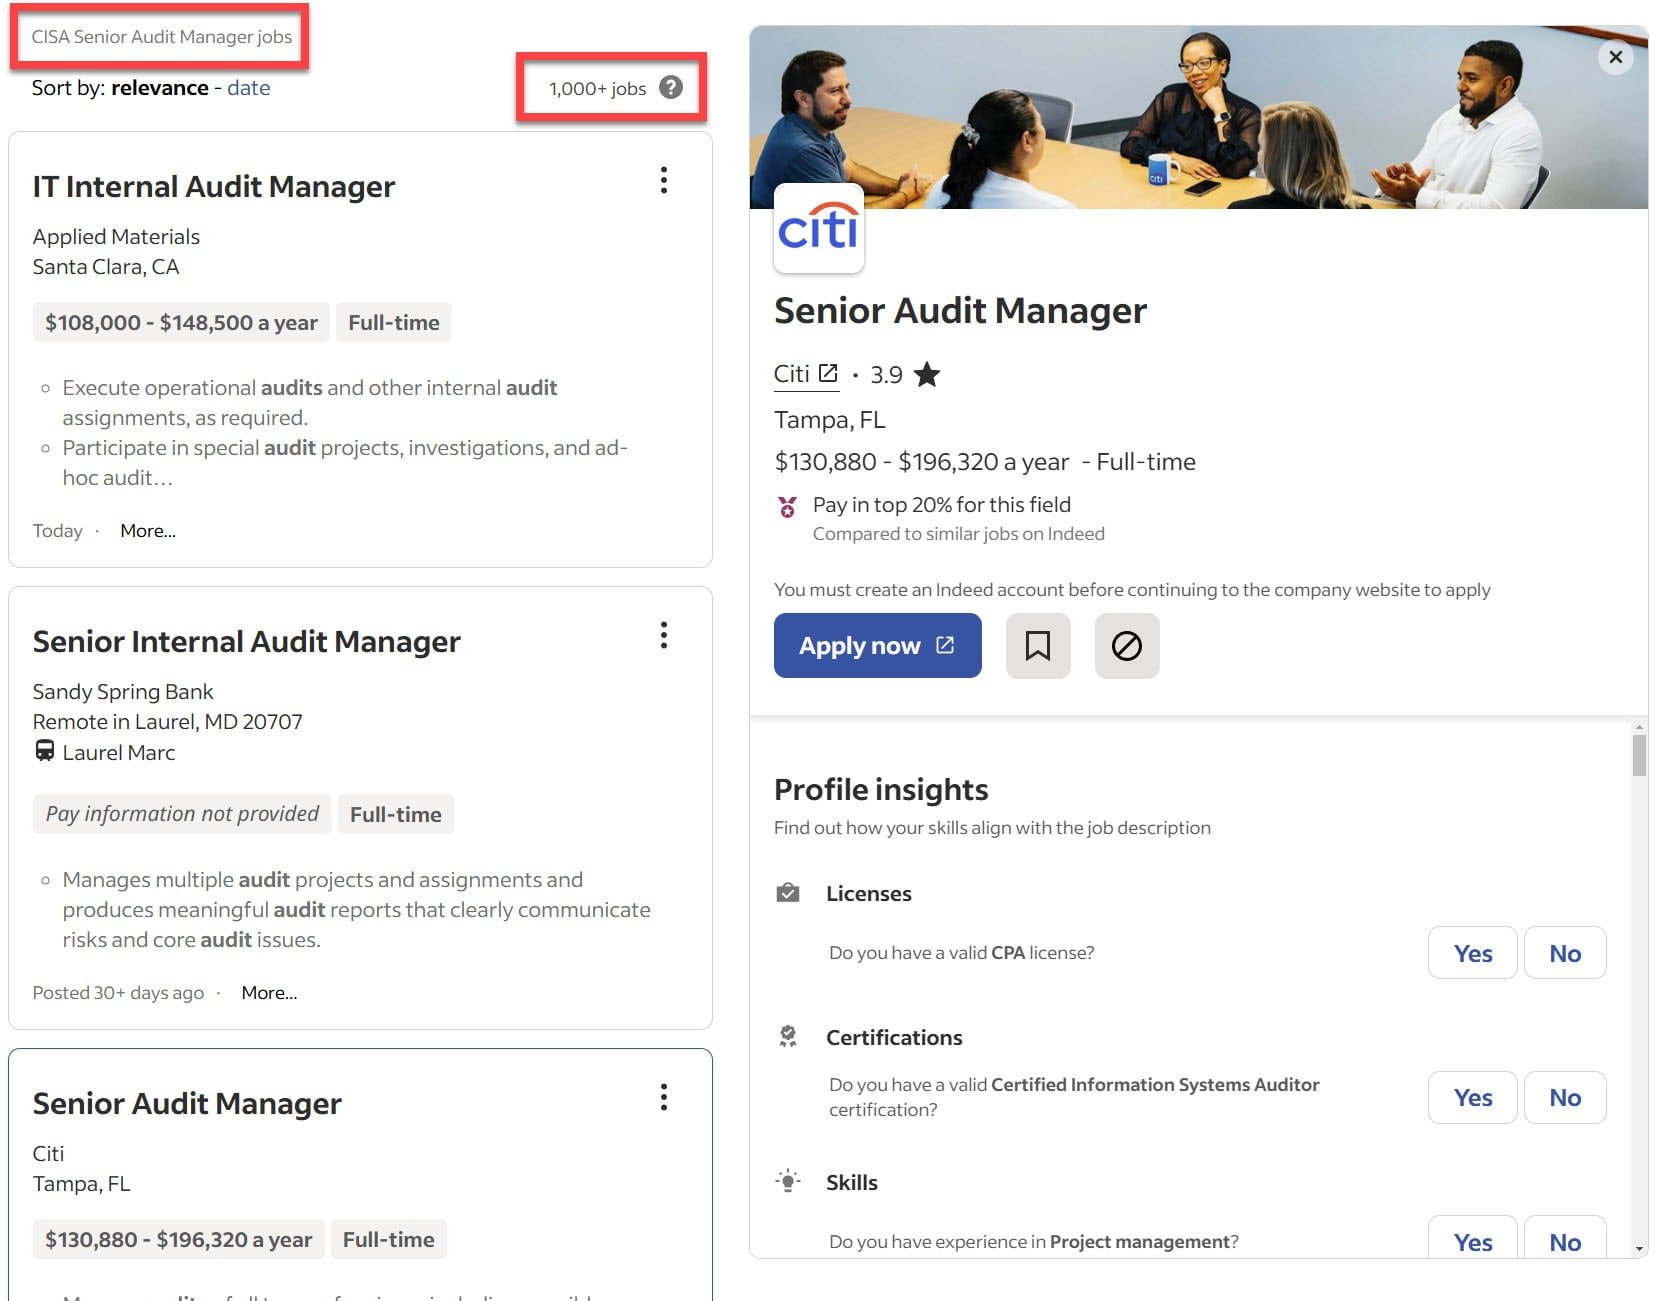This screenshot has height=1301, width=1656.
Task: Click 'Pay information not provided' tag
Action: coord(182,814)
